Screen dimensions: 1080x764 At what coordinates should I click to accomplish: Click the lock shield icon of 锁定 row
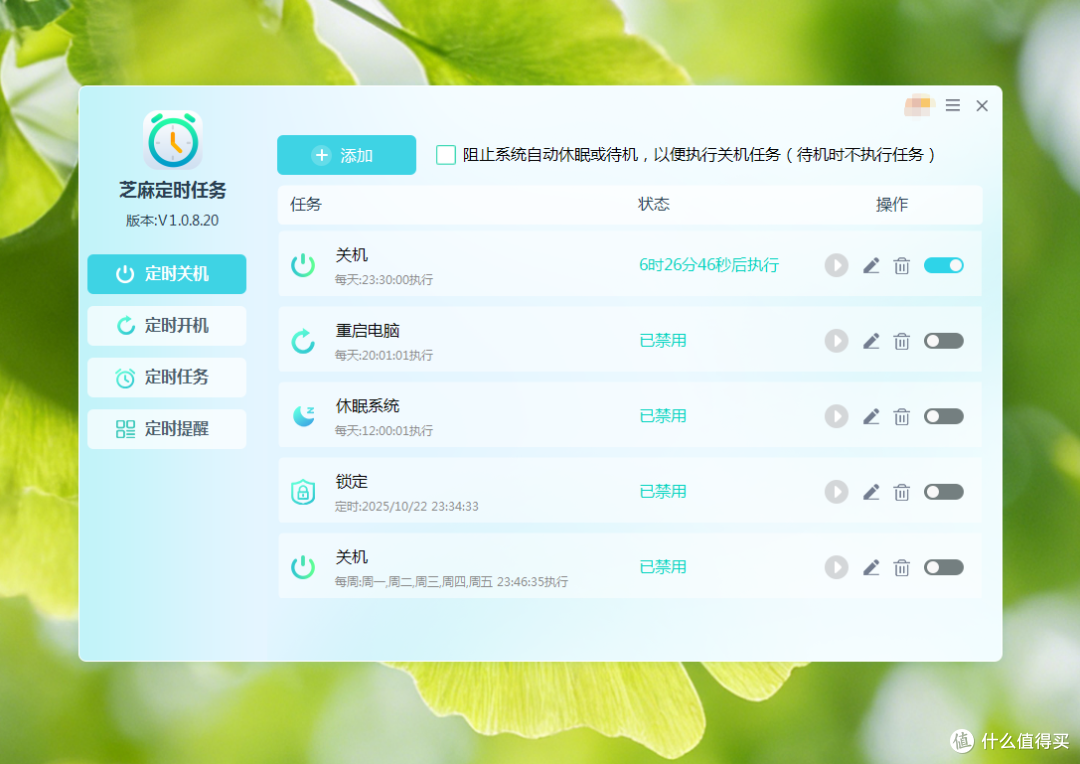[303, 491]
